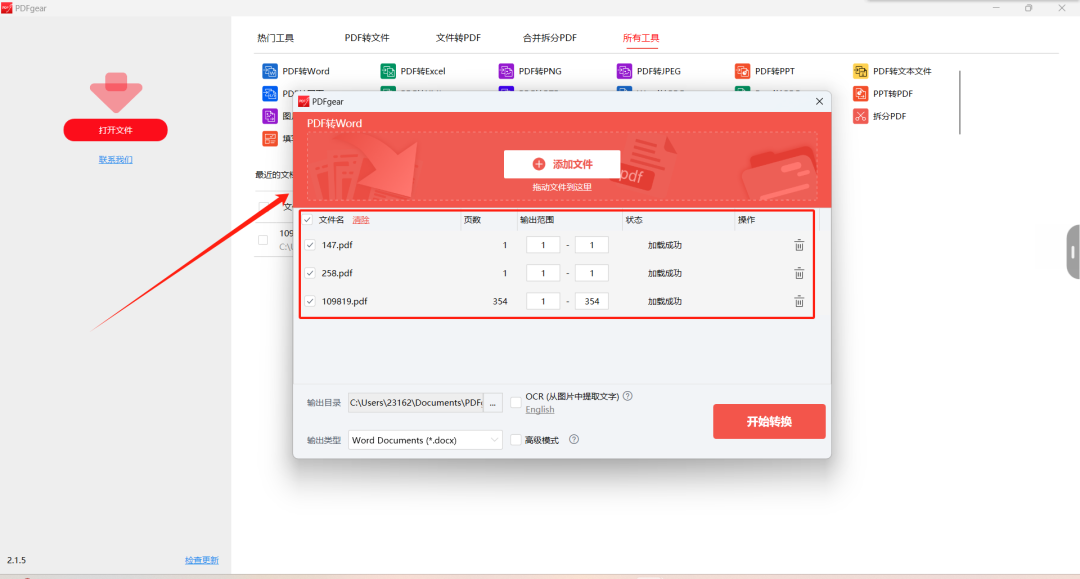Viewport: 1080px width, 579px height.
Task: Remove 109819.pdf using the trash icon
Action: (x=799, y=301)
